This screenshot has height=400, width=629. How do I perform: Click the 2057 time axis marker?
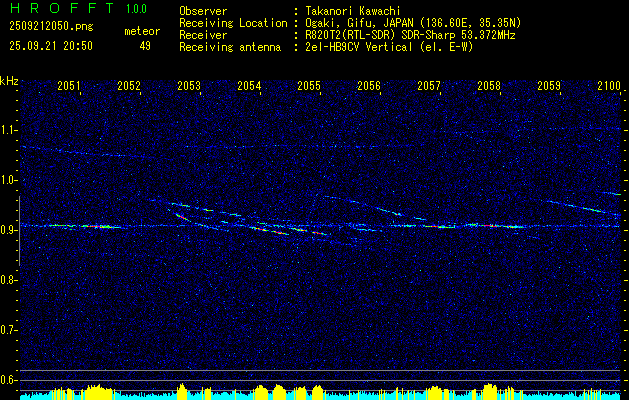(x=429, y=85)
